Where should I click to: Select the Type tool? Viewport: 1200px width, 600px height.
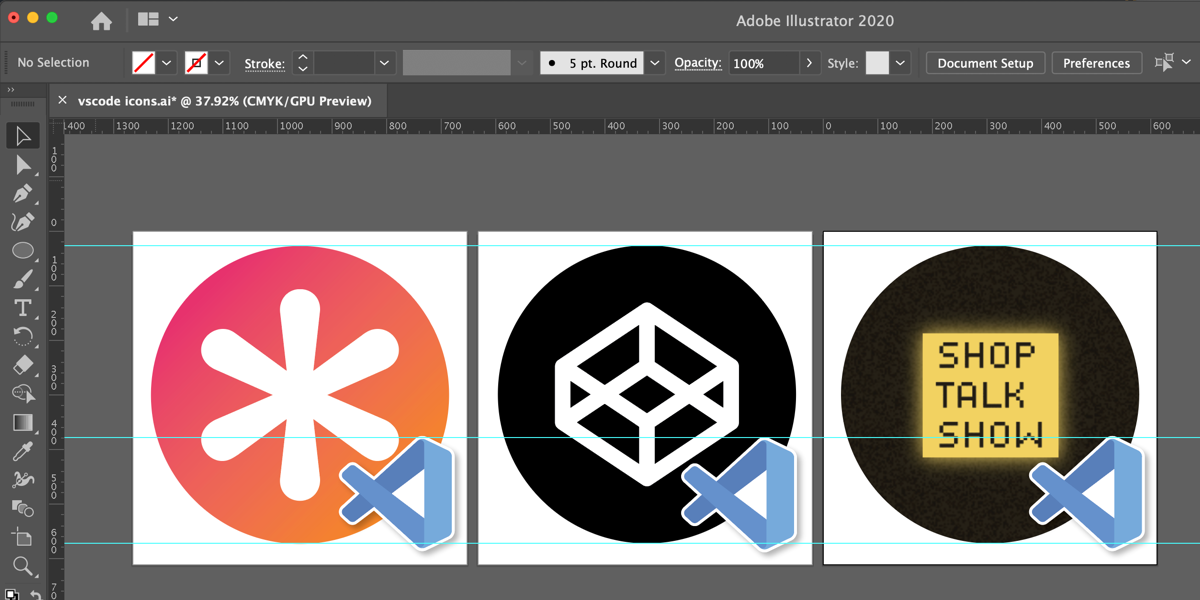click(x=23, y=308)
